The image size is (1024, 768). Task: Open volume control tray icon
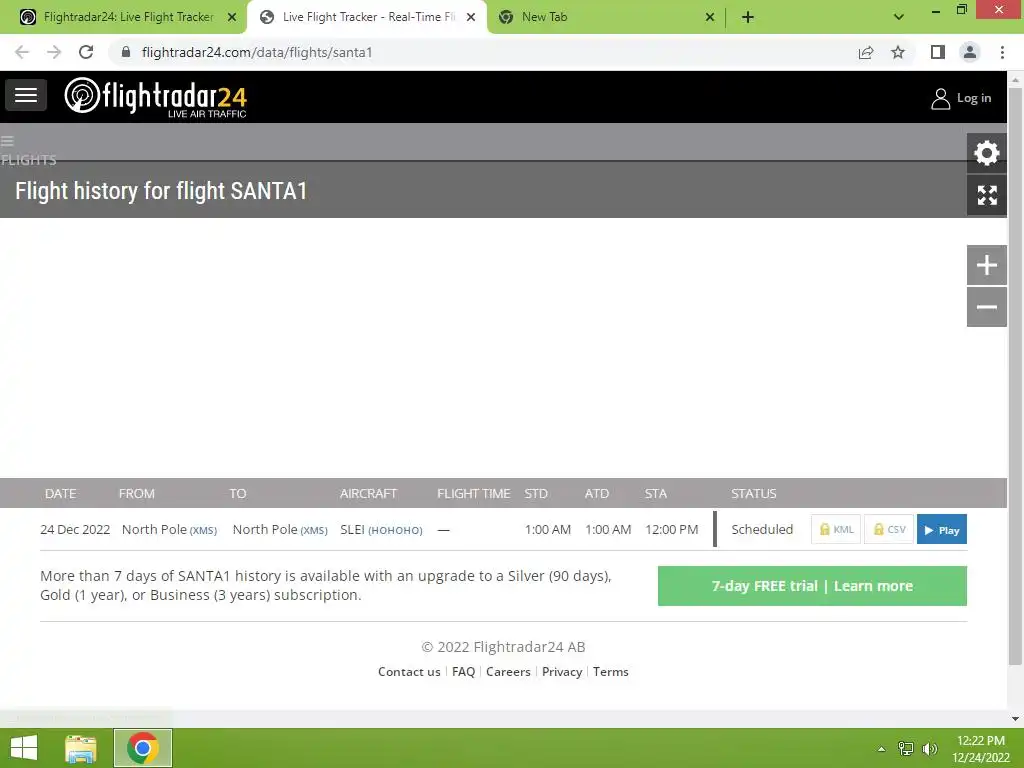[929, 749]
